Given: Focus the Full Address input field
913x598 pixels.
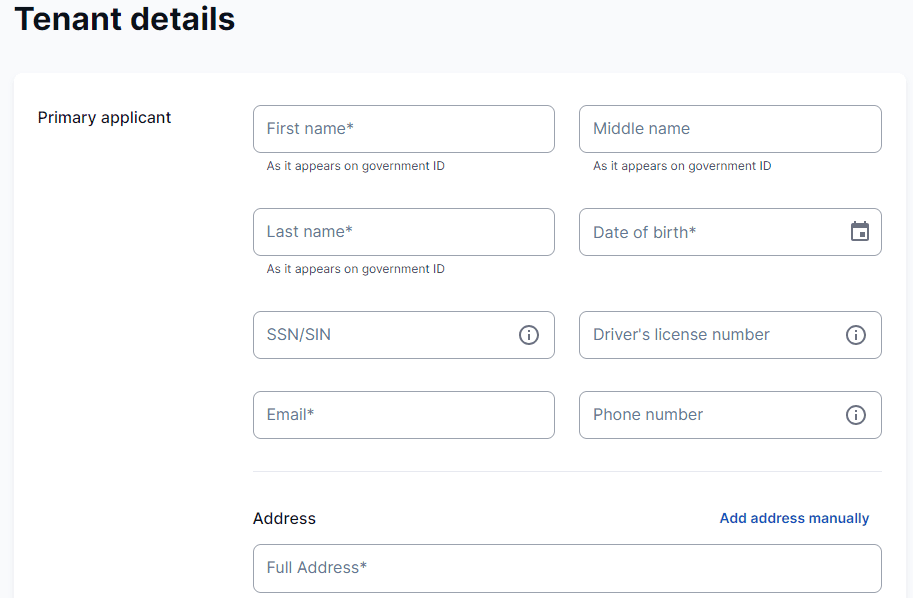Looking at the screenshot, I should tap(567, 568).
